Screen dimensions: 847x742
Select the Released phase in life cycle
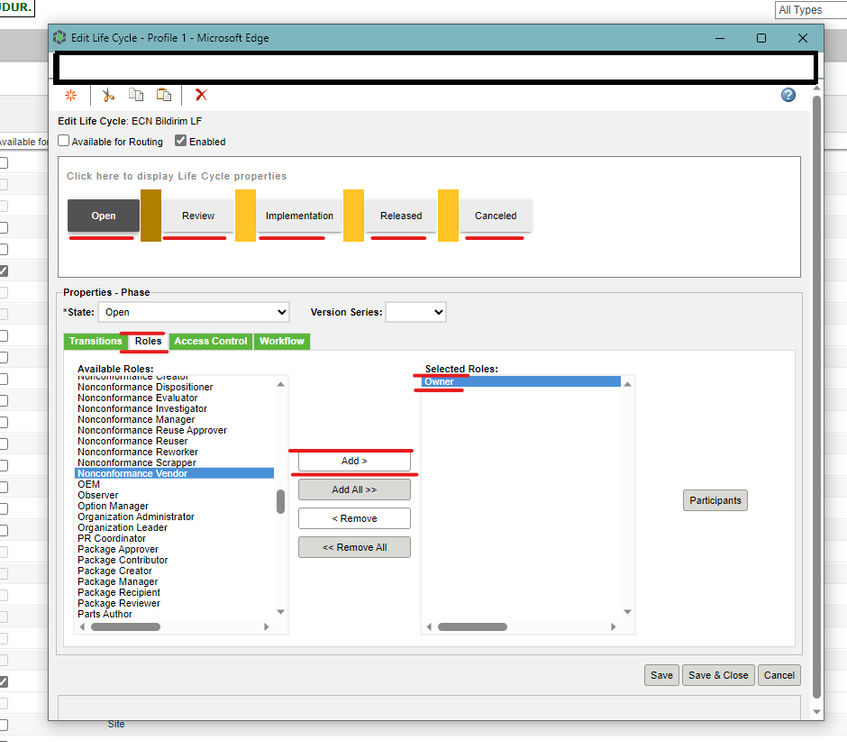tap(400, 216)
